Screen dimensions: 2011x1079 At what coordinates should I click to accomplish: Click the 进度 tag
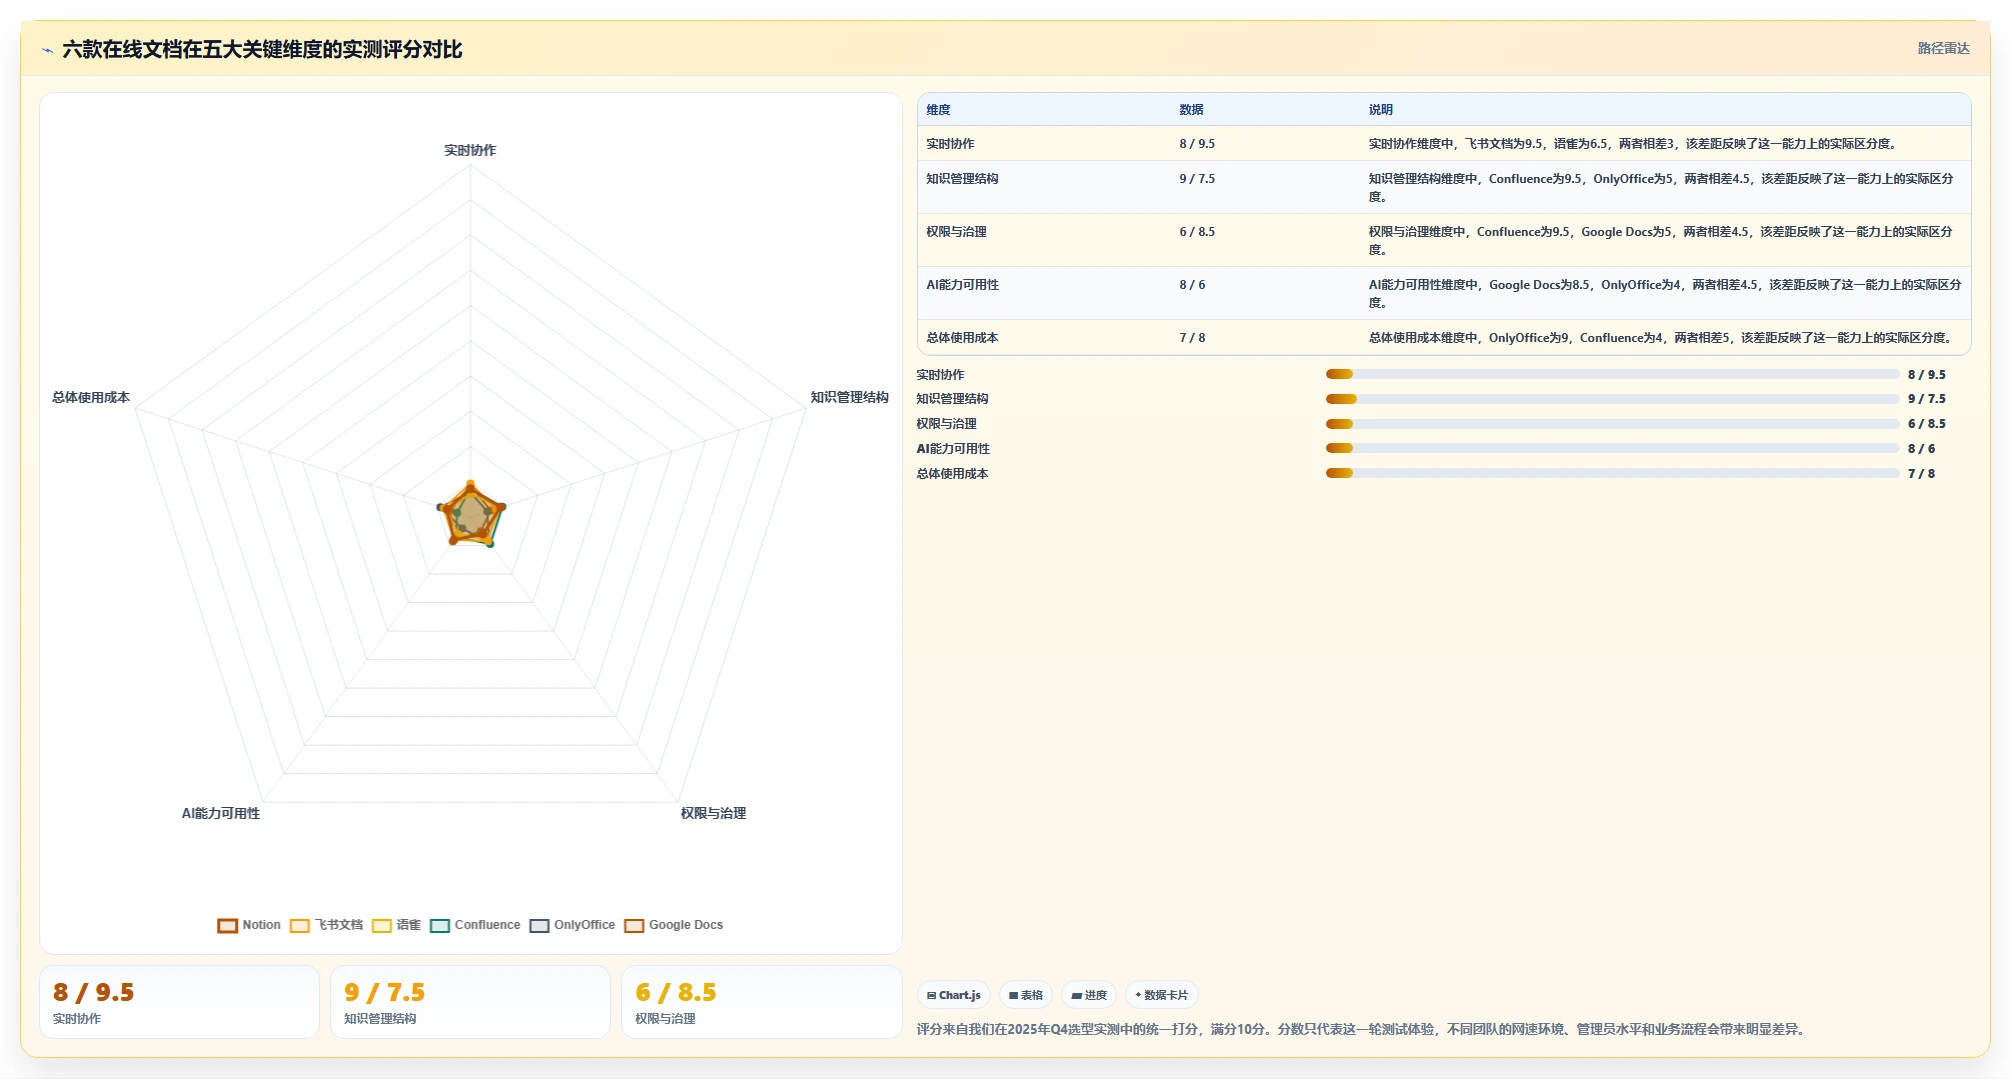coord(1089,995)
